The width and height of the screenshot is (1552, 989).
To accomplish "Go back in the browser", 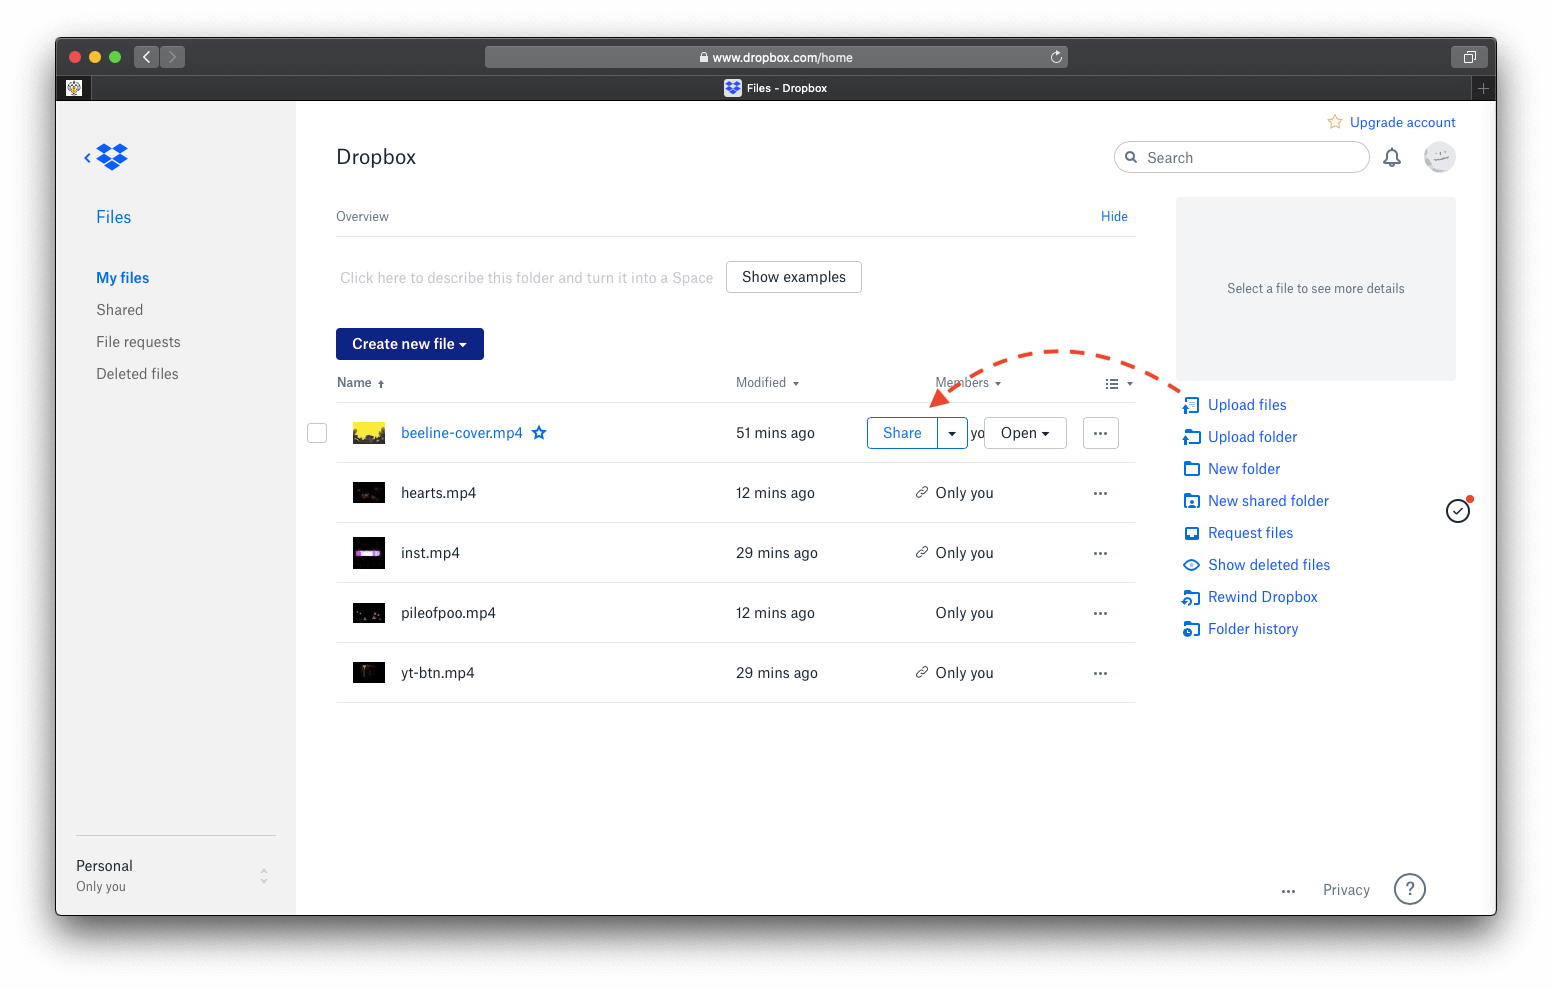I will 146,57.
